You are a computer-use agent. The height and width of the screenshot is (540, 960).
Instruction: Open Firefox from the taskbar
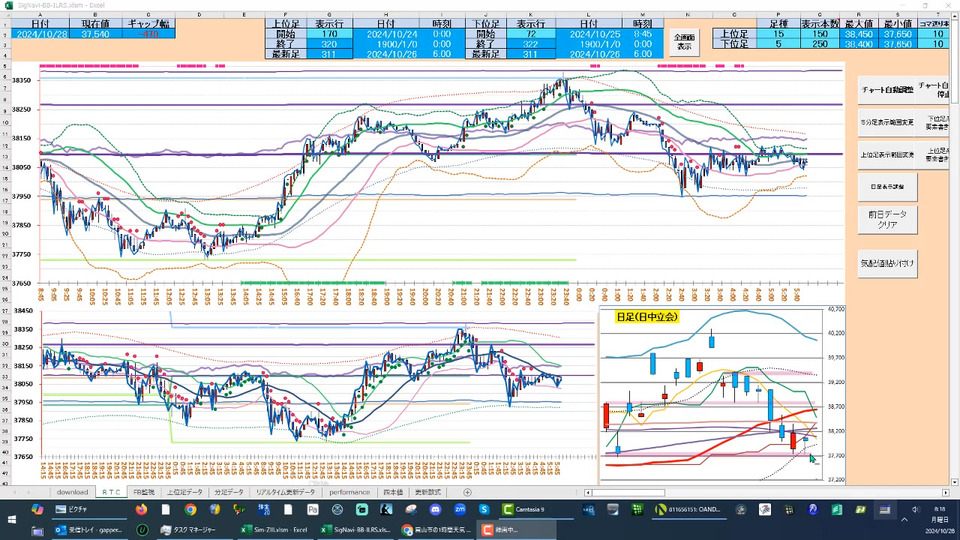pos(141,509)
